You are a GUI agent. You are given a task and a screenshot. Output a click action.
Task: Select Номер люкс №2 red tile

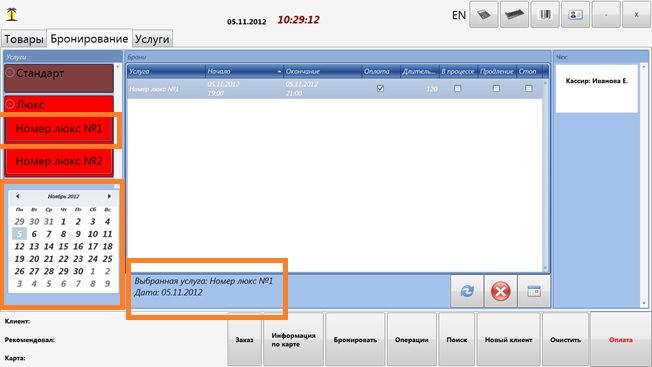coord(59,161)
